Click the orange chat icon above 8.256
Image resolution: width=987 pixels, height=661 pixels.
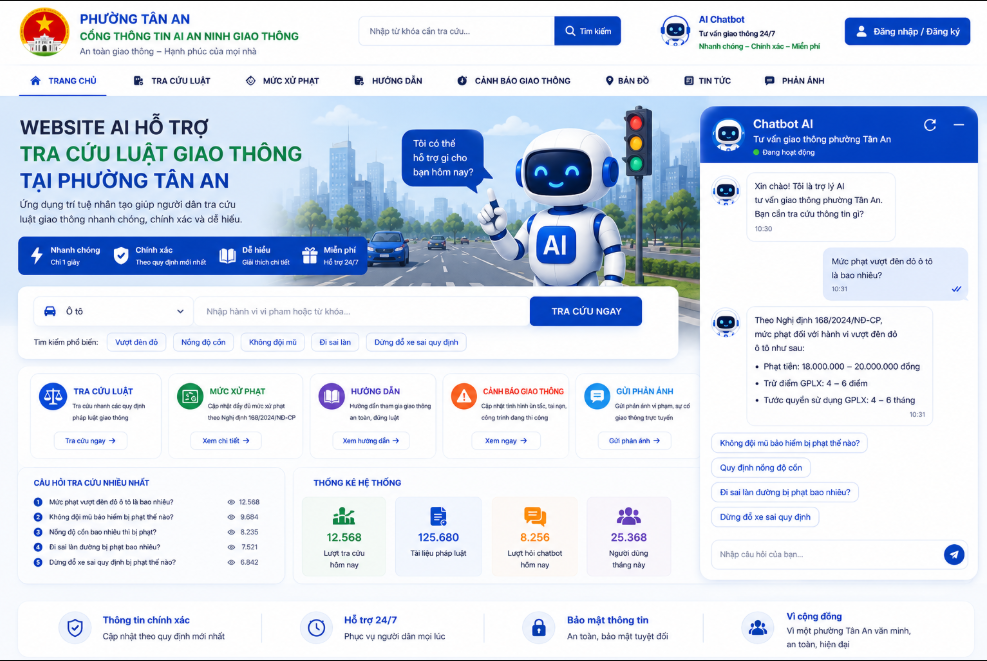pyautogui.click(x=535, y=516)
